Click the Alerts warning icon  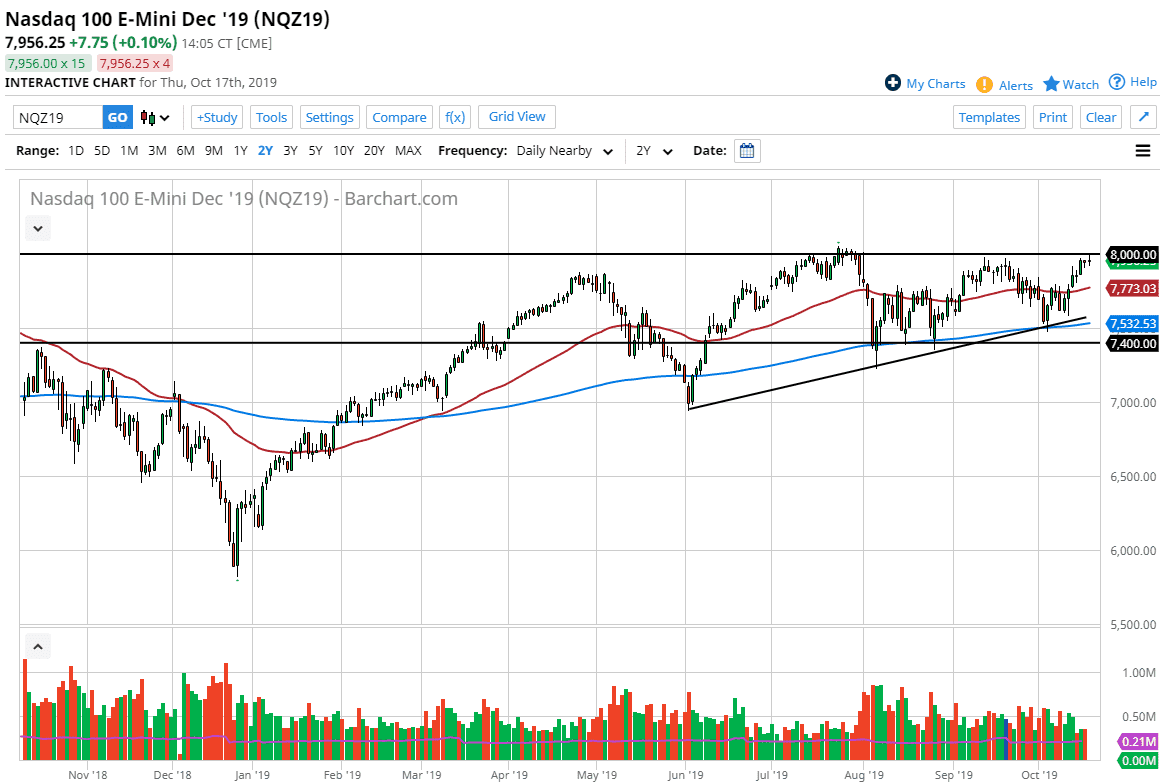(985, 84)
